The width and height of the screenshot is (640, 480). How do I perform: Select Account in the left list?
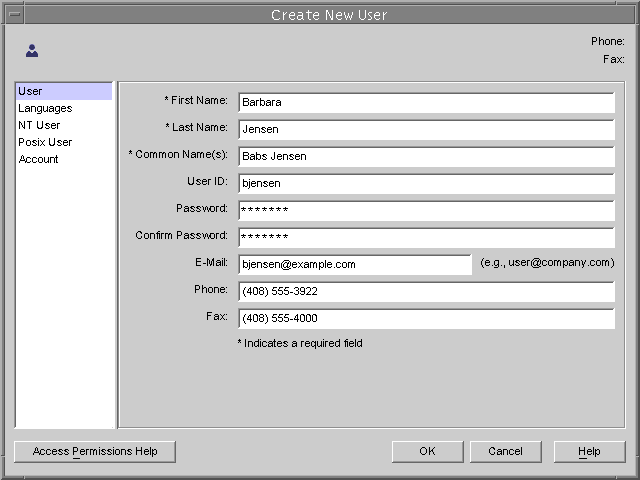pyautogui.click(x=64, y=159)
